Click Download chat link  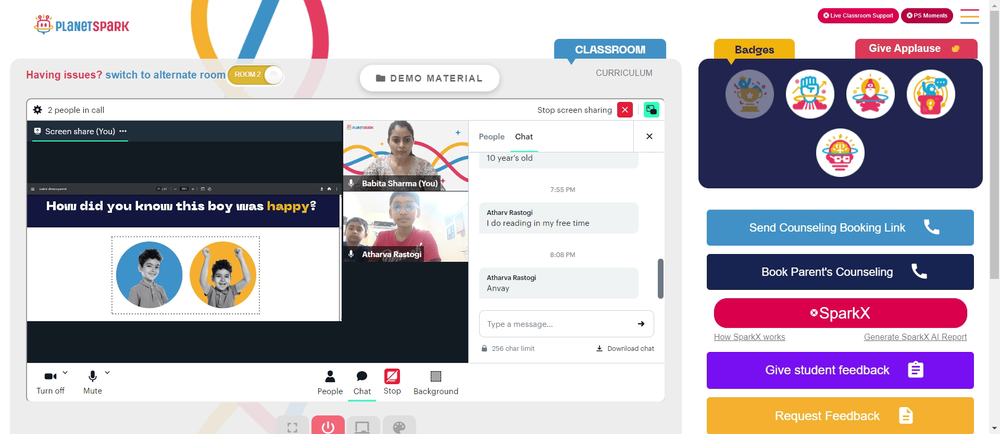pyautogui.click(x=625, y=349)
